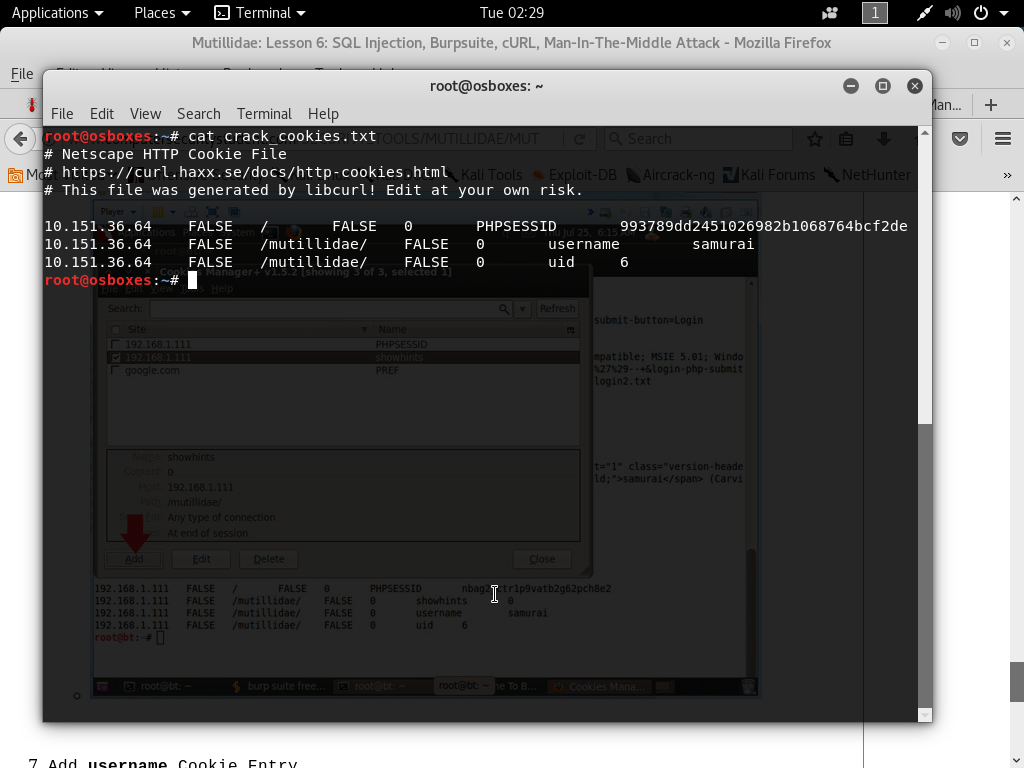Click Firefox back arrow button

coord(19,139)
